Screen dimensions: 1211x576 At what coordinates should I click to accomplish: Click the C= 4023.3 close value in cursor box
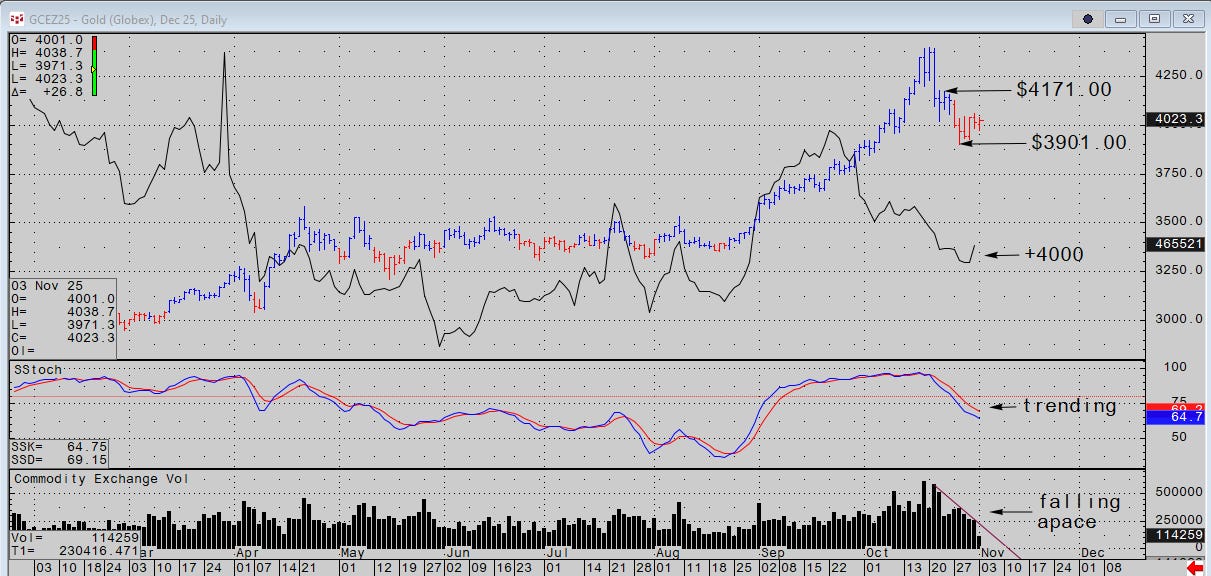64,338
